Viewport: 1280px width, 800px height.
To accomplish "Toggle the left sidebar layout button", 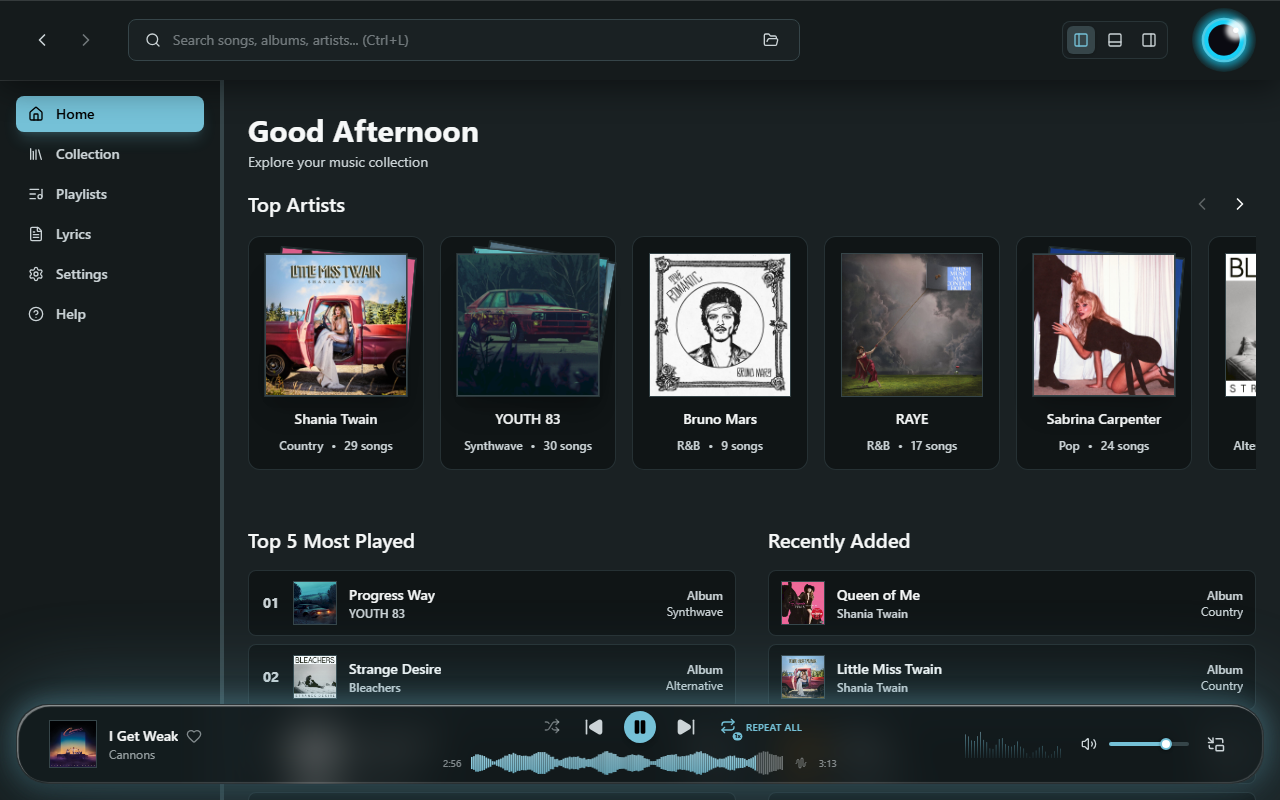I will pyautogui.click(x=1081, y=40).
